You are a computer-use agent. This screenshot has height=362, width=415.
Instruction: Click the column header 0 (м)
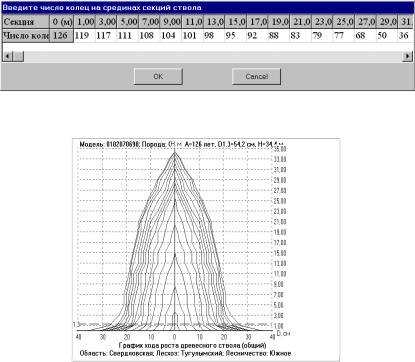pos(62,22)
